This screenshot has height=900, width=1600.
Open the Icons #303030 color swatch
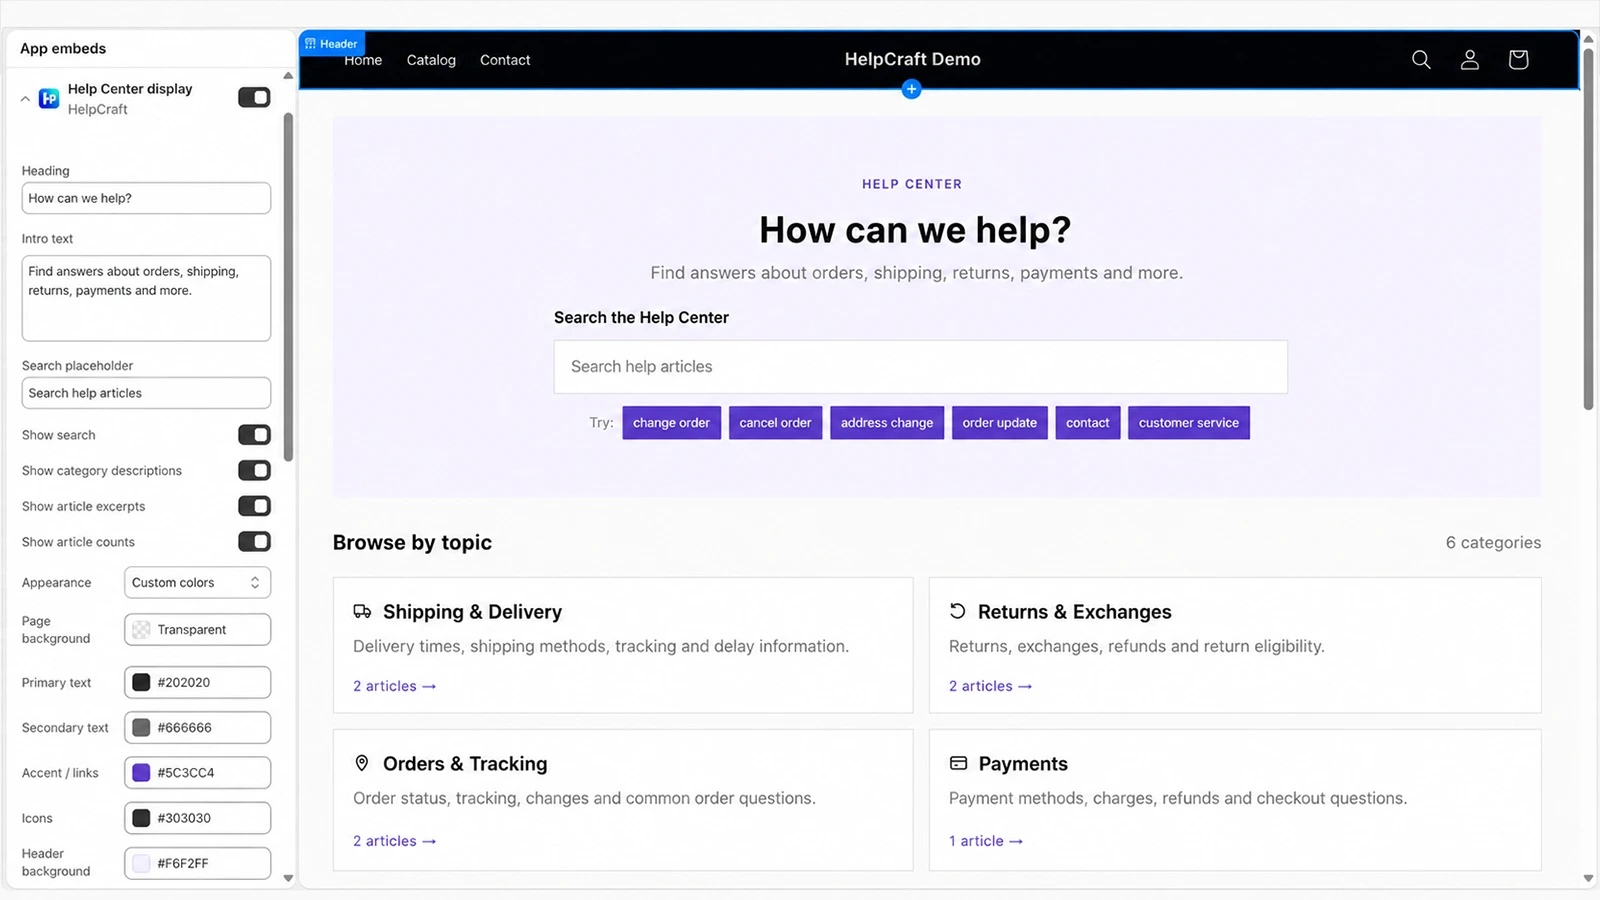[x=141, y=818]
